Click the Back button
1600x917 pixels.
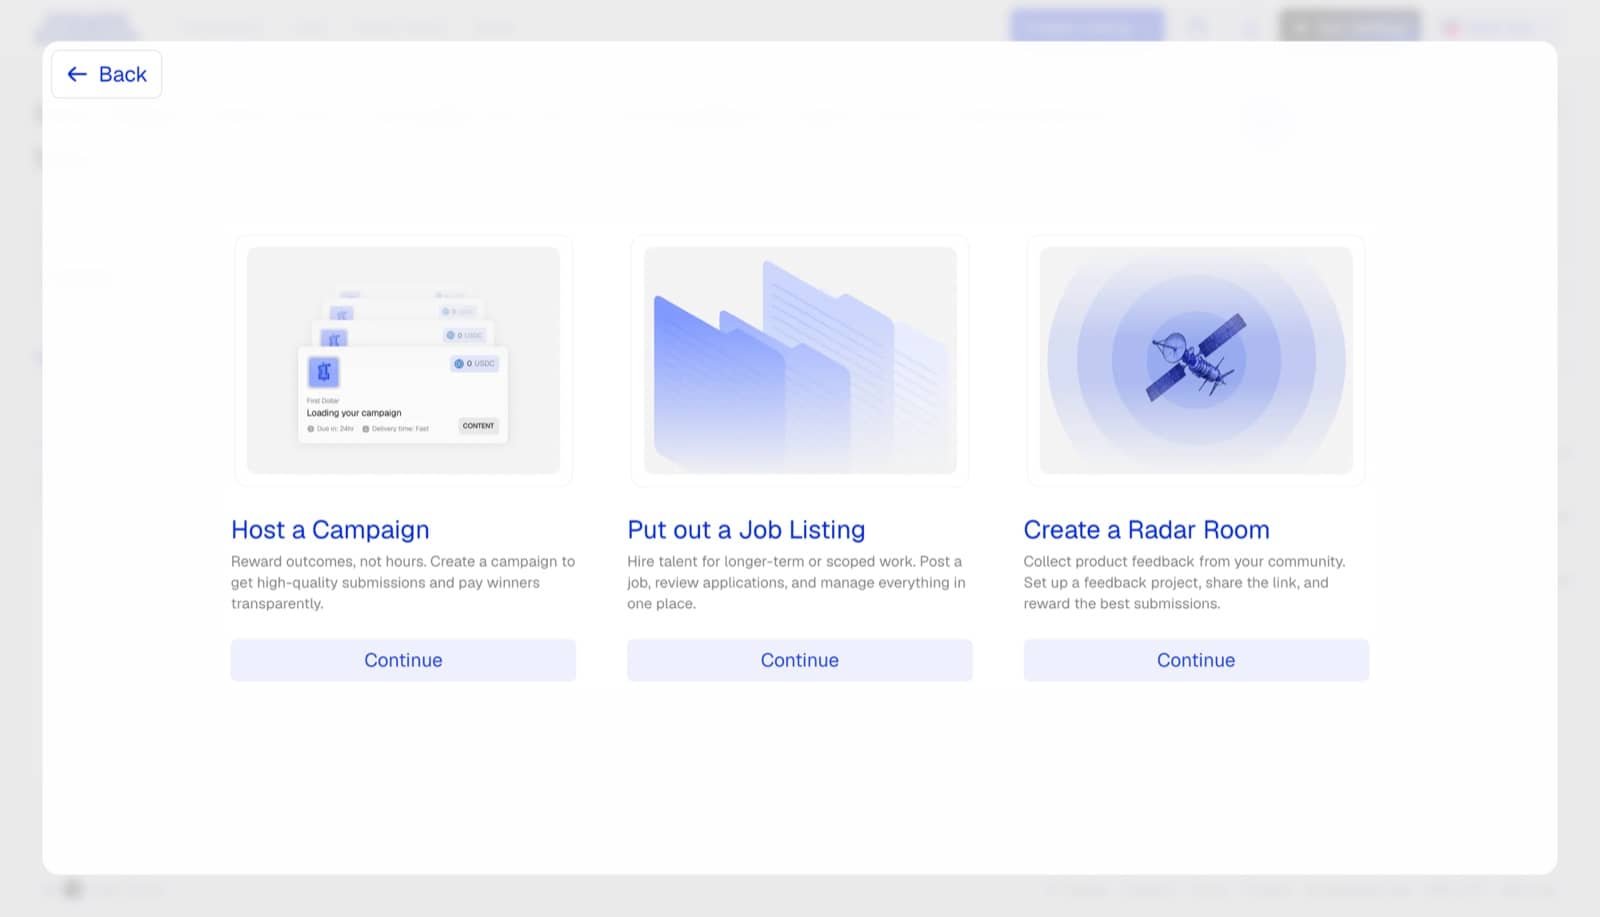tap(106, 74)
